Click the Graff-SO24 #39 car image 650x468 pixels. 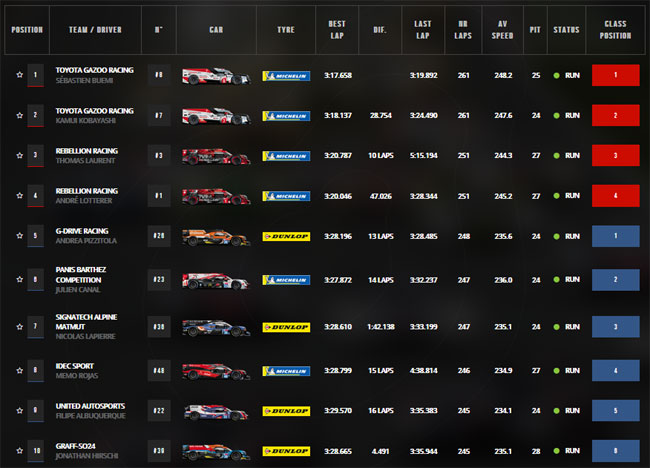[216, 452]
